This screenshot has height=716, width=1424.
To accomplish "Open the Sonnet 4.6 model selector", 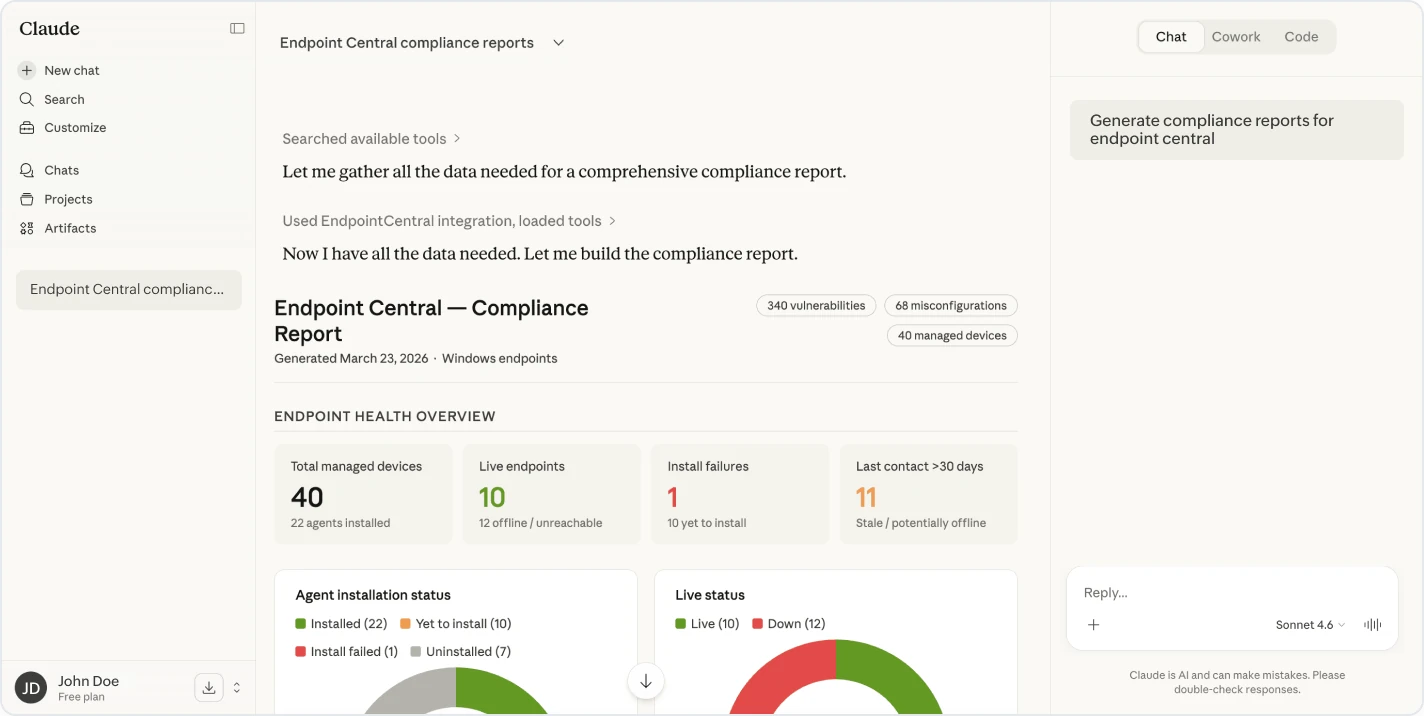I will [x=1310, y=625].
